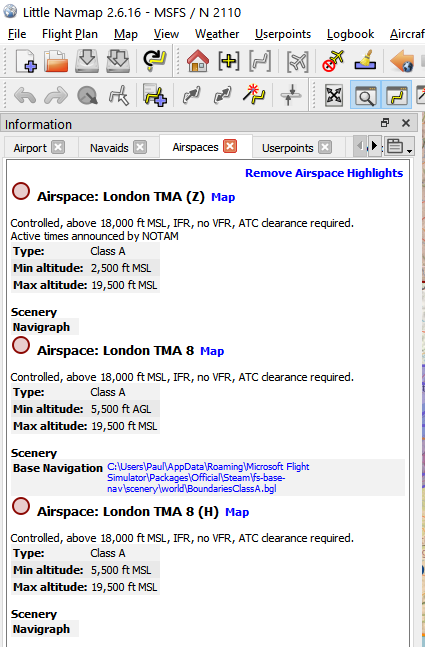Open the File menu

coord(17,34)
